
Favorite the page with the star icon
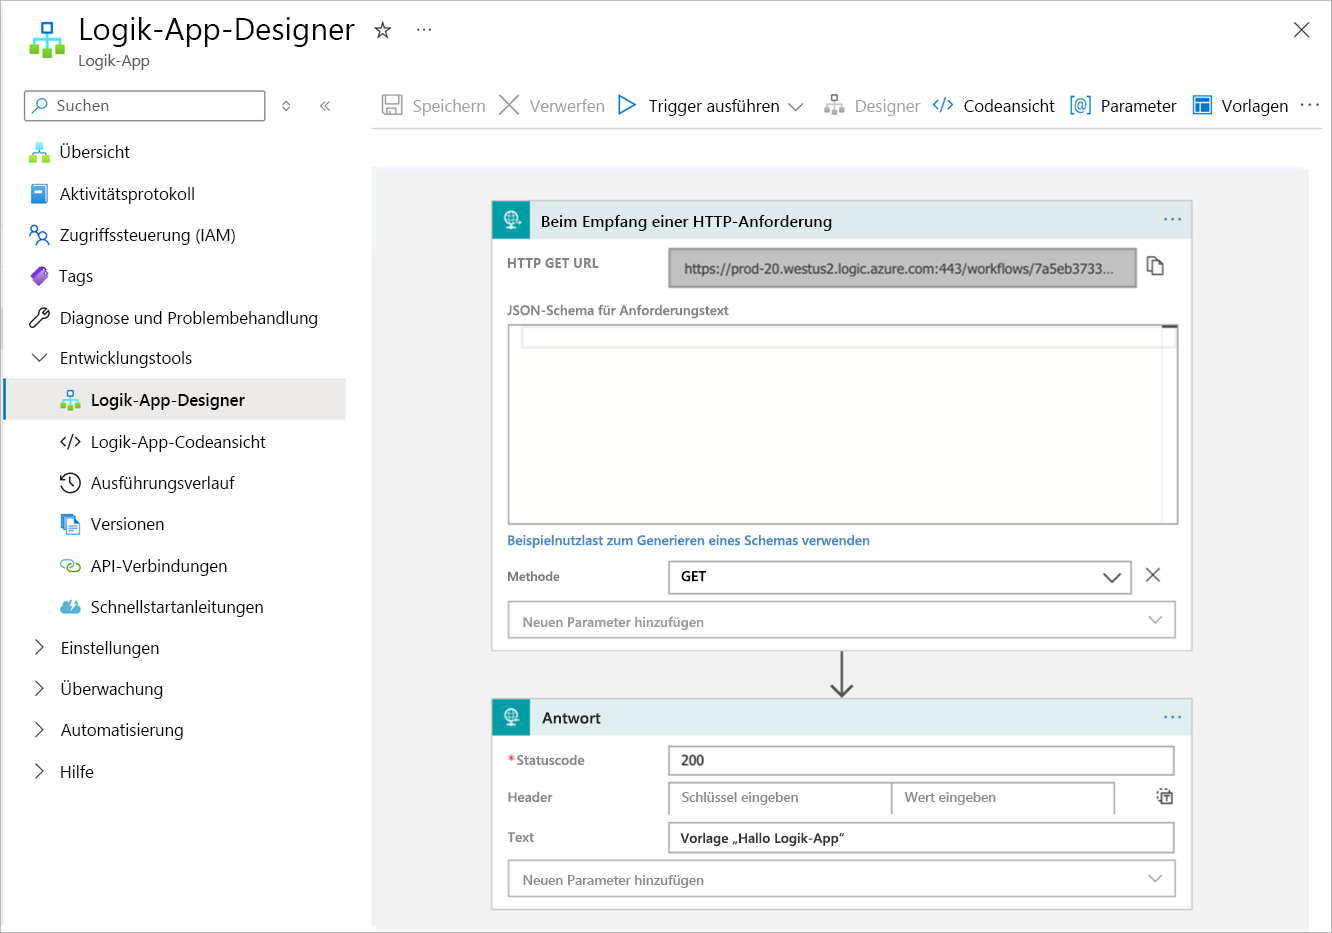[382, 30]
